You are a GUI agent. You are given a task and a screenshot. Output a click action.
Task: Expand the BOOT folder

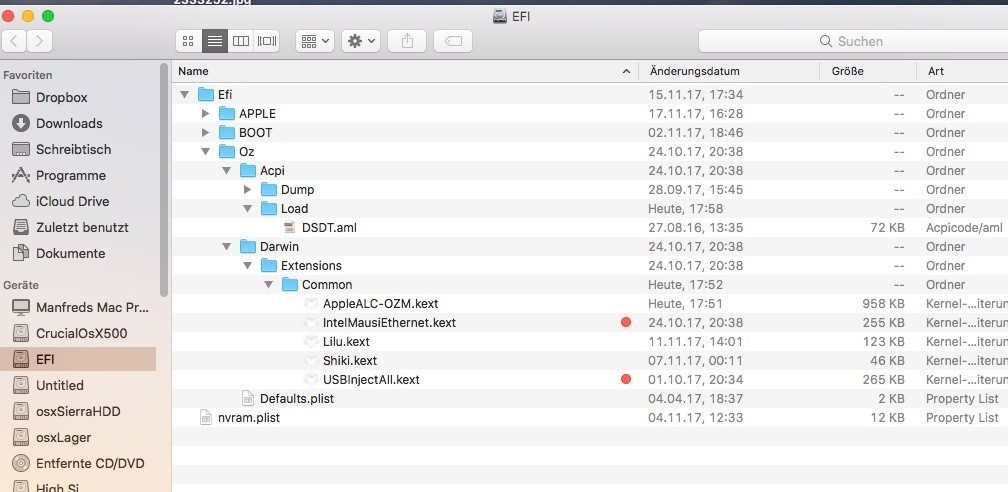coord(206,132)
